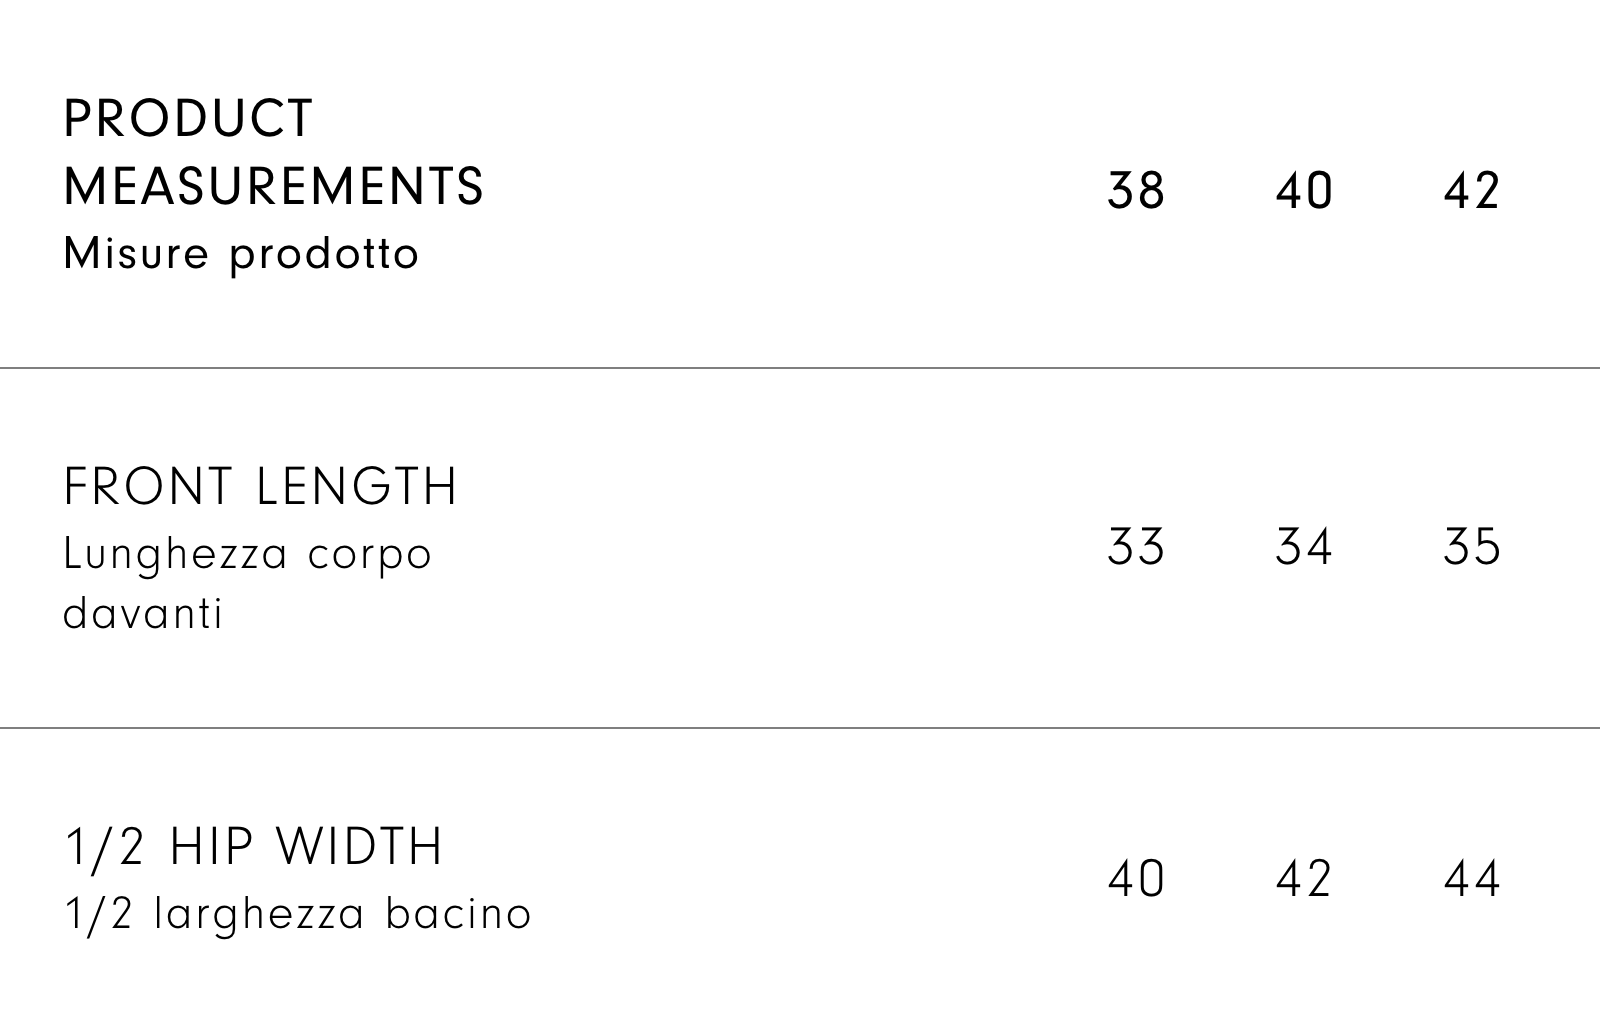1600x1028 pixels.
Task: Click the 1/2 HIP WIDTH row label
Action: (253, 847)
